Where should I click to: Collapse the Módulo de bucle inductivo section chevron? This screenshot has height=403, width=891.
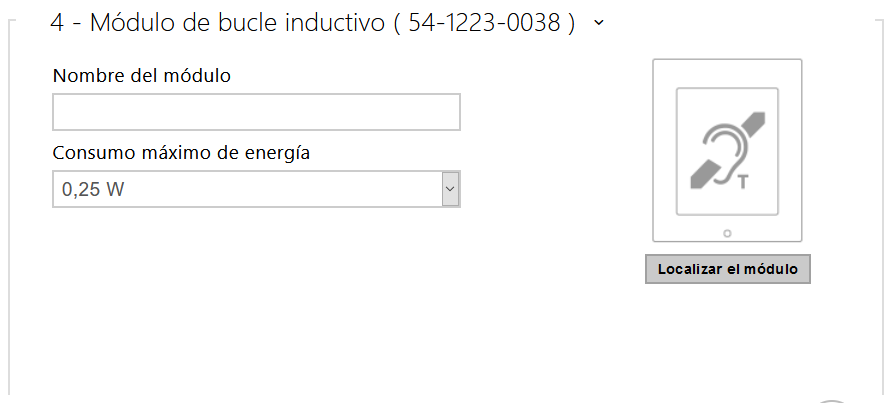point(598,23)
